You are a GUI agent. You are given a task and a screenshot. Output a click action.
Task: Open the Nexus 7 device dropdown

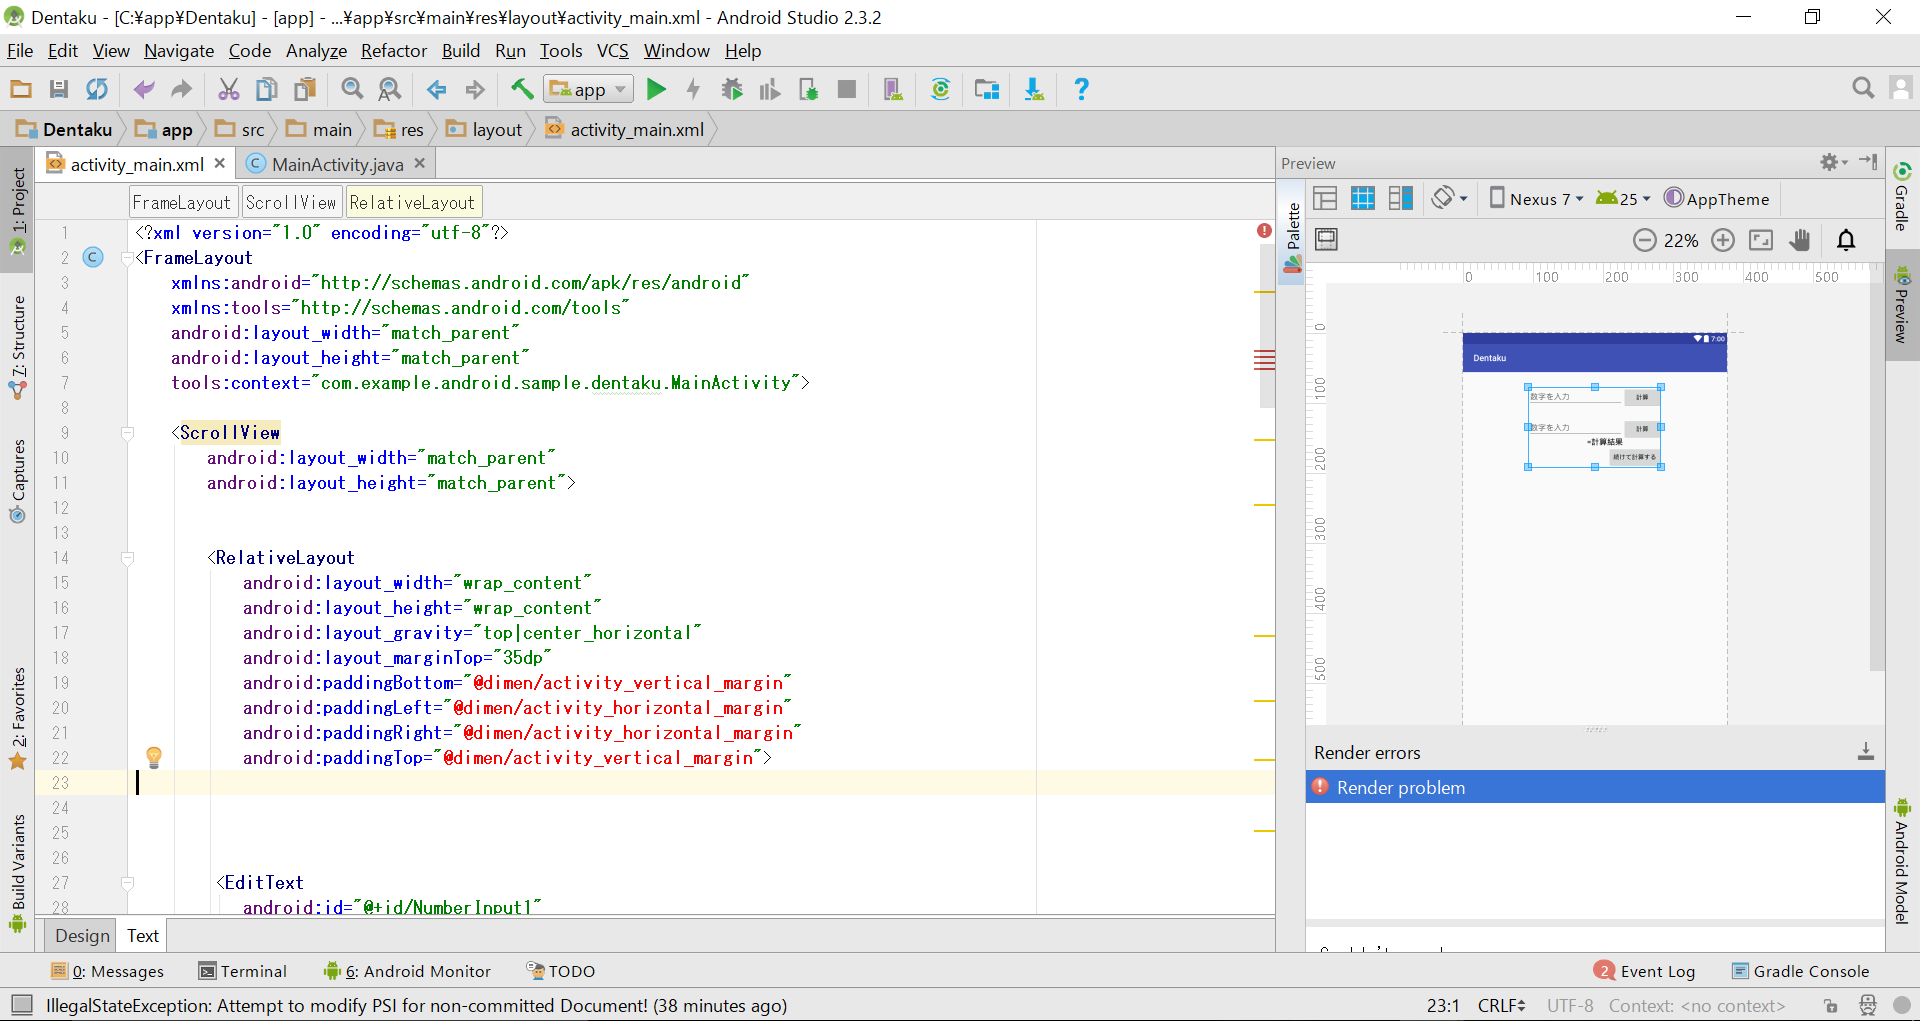(x=1536, y=198)
